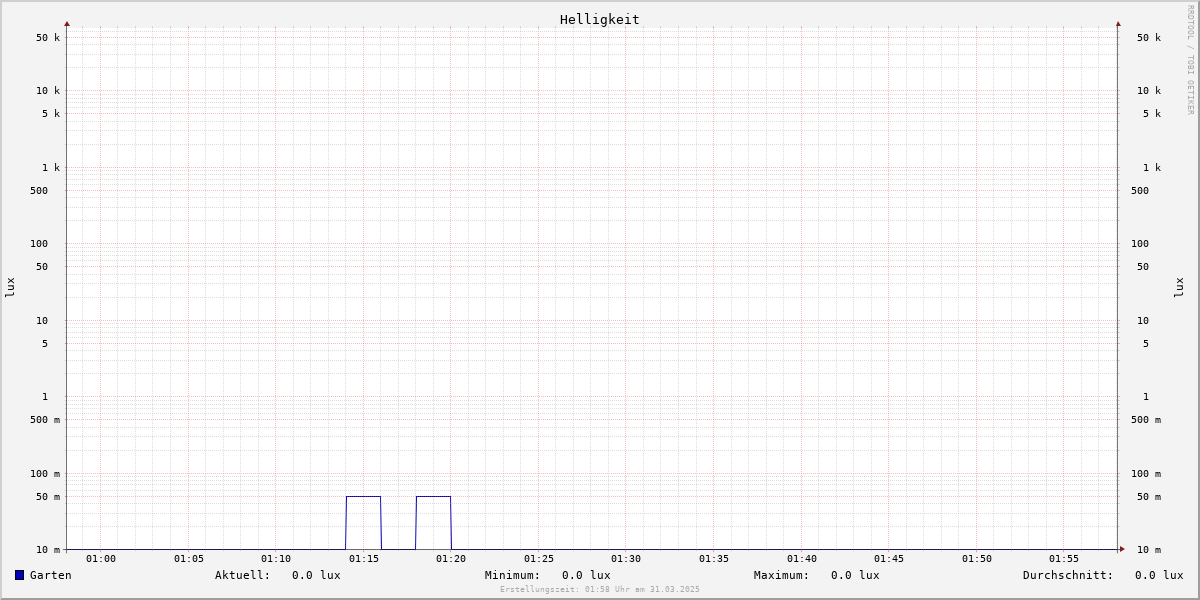Click the rotated lux label on right axis
Image resolution: width=1200 pixels, height=600 pixels.
tap(1179, 287)
